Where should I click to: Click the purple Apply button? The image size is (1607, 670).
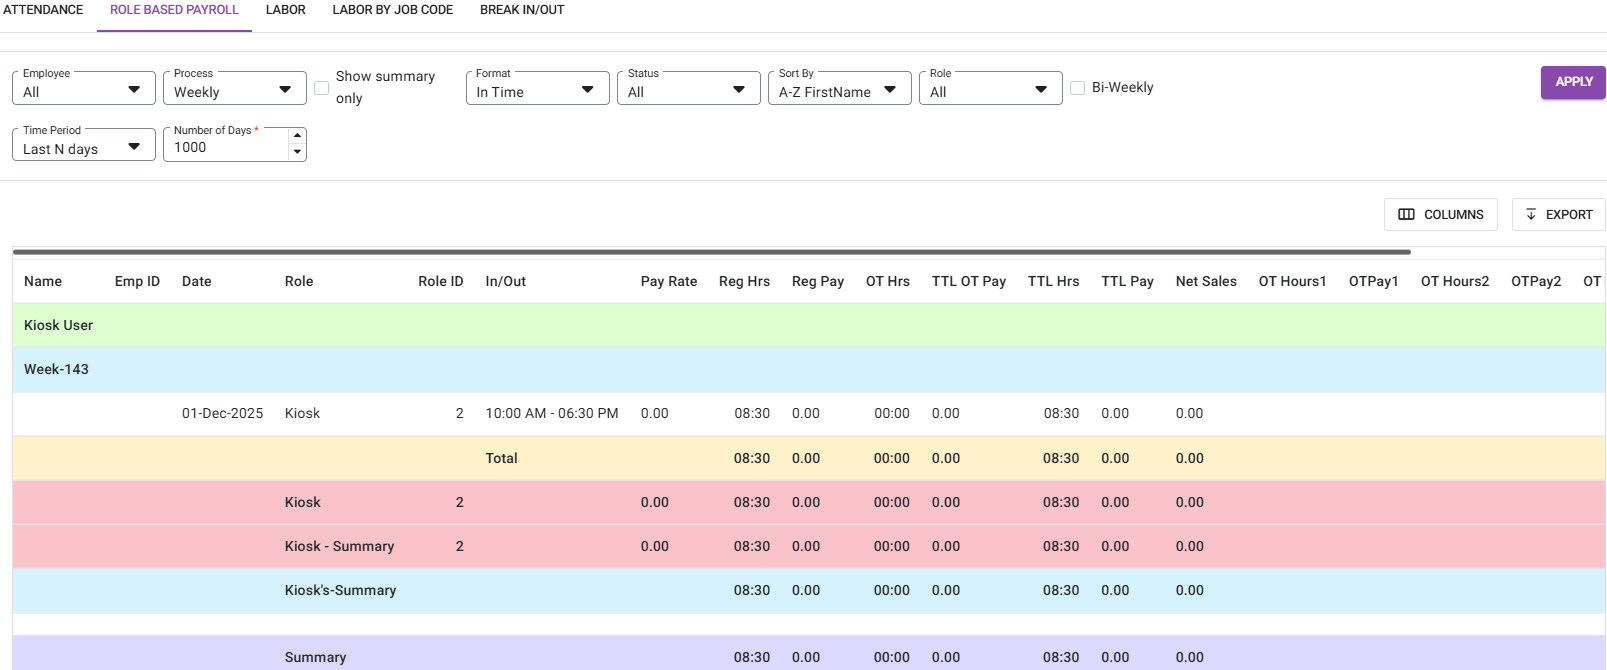coord(1572,82)
